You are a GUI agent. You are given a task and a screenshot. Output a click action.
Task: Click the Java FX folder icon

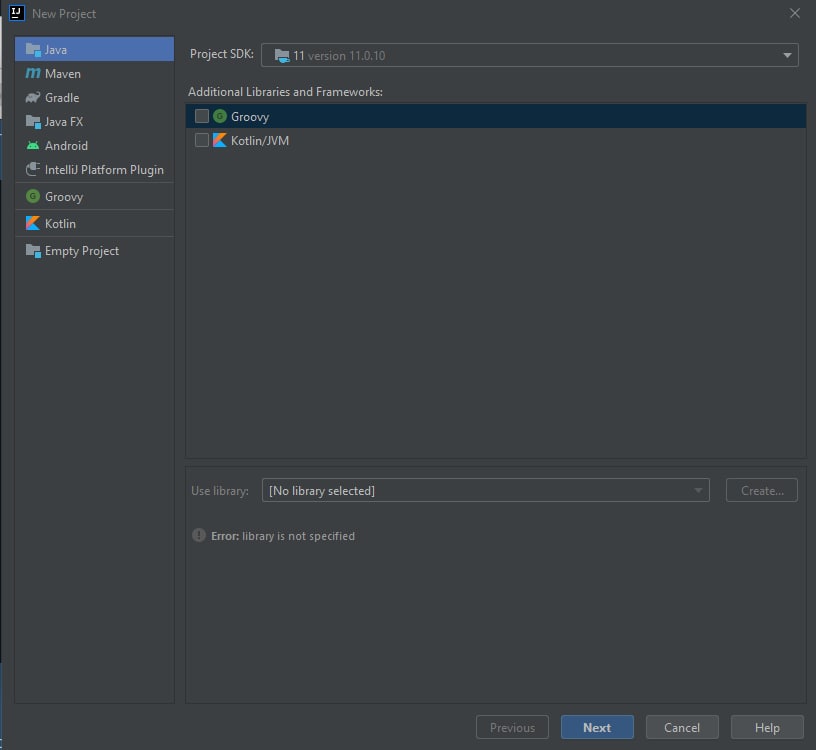[33, 122]
